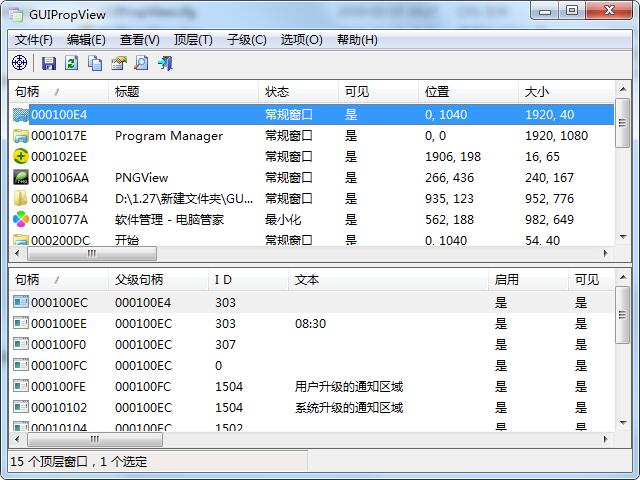Click top pane vertical scrollbar thumb
Screen dimensions: 640x480
tap(623, 122)
